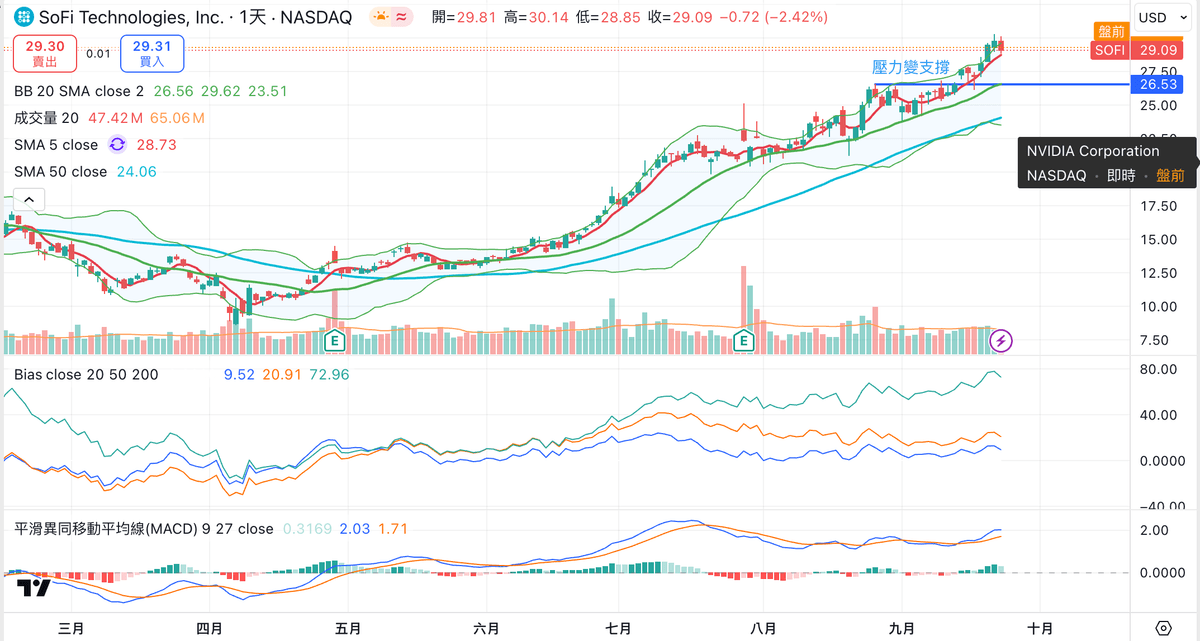Click the 十月 label on time axis
The image size is (1200, 641).
[1040, 628]
